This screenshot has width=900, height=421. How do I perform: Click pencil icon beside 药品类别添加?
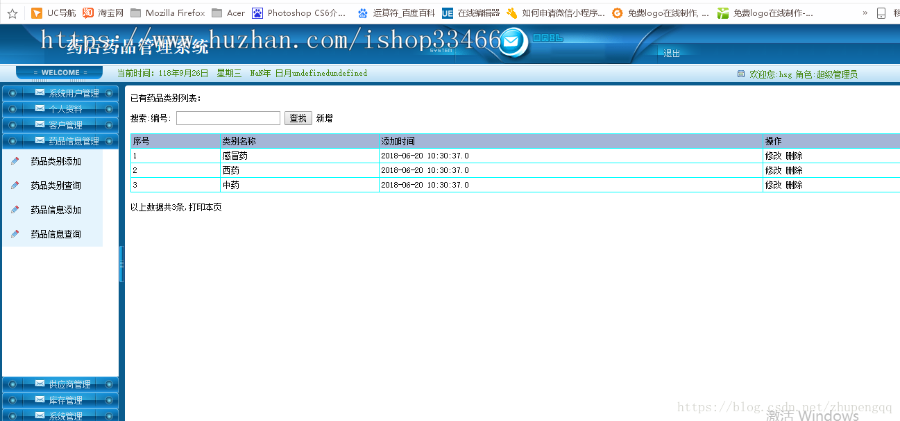tap(15, 161)
